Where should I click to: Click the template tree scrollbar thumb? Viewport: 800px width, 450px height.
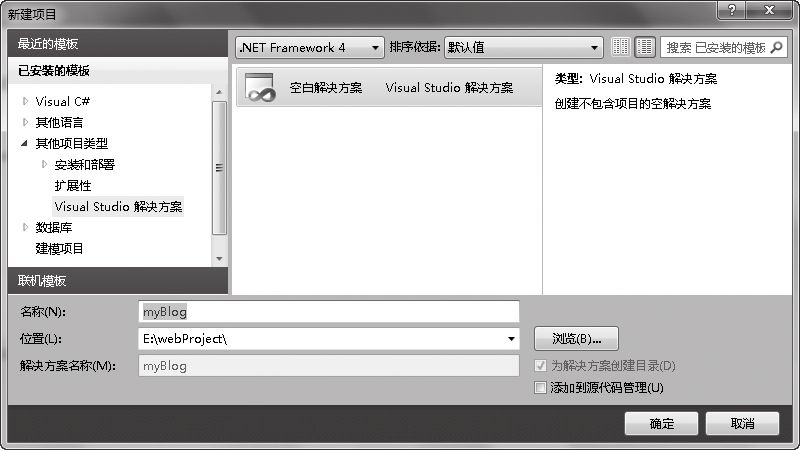tap(219, 168)
